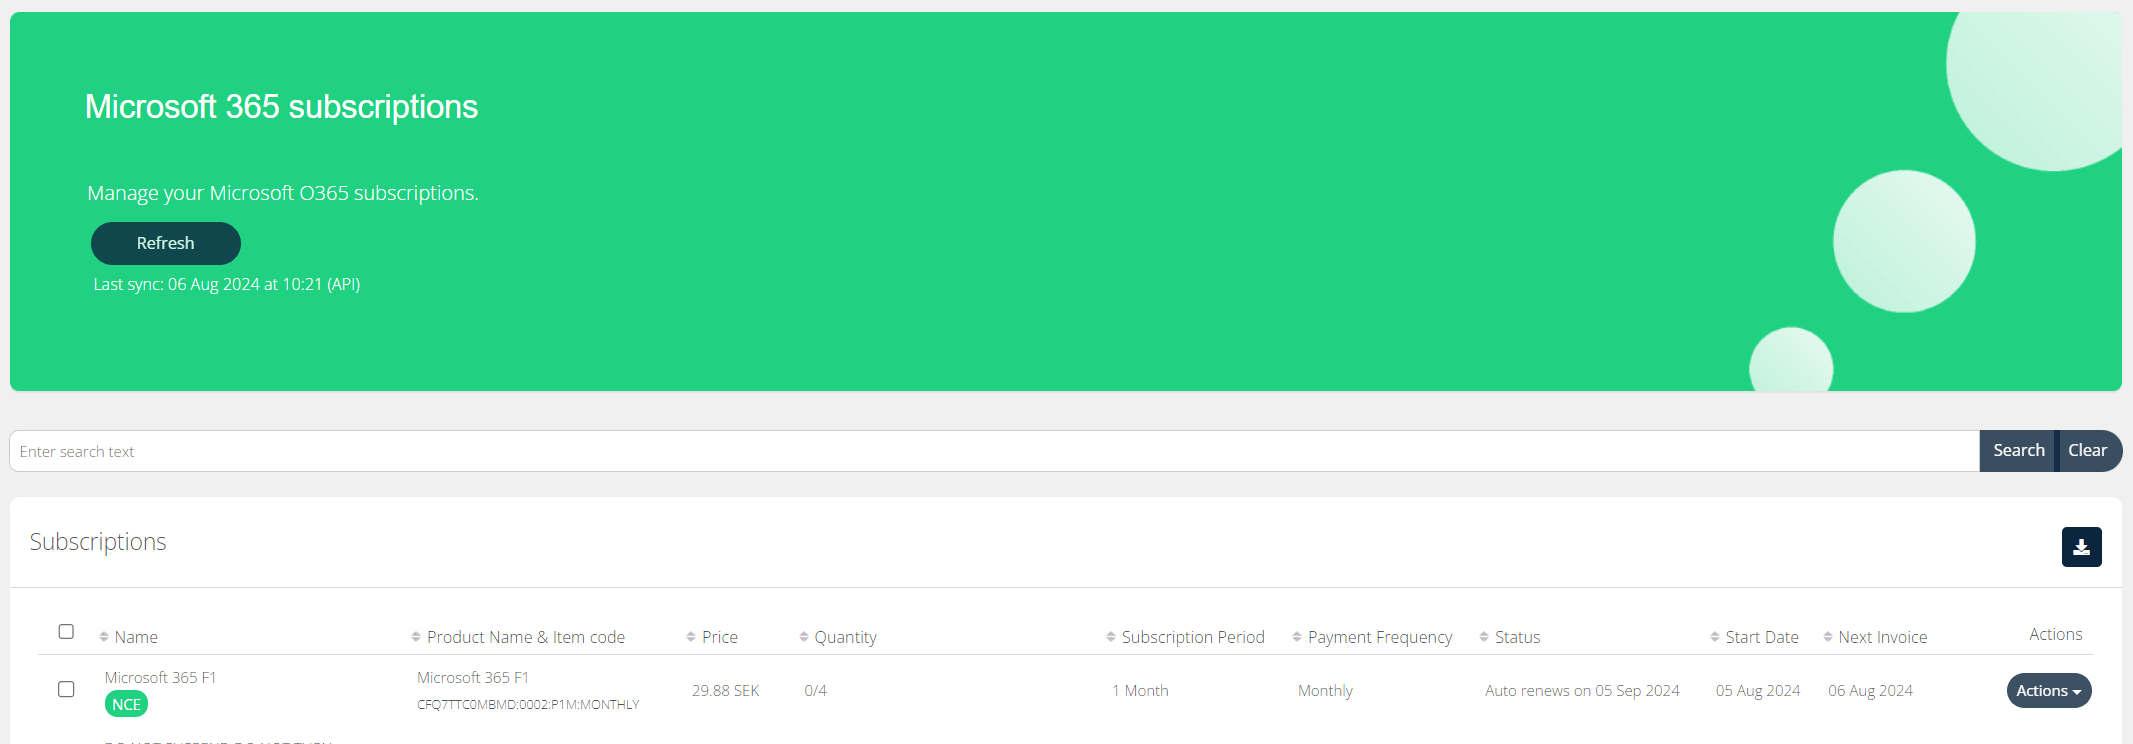Sort by Payment Frequency column
2133x744 pixels.
click(x=1297, y=637)
